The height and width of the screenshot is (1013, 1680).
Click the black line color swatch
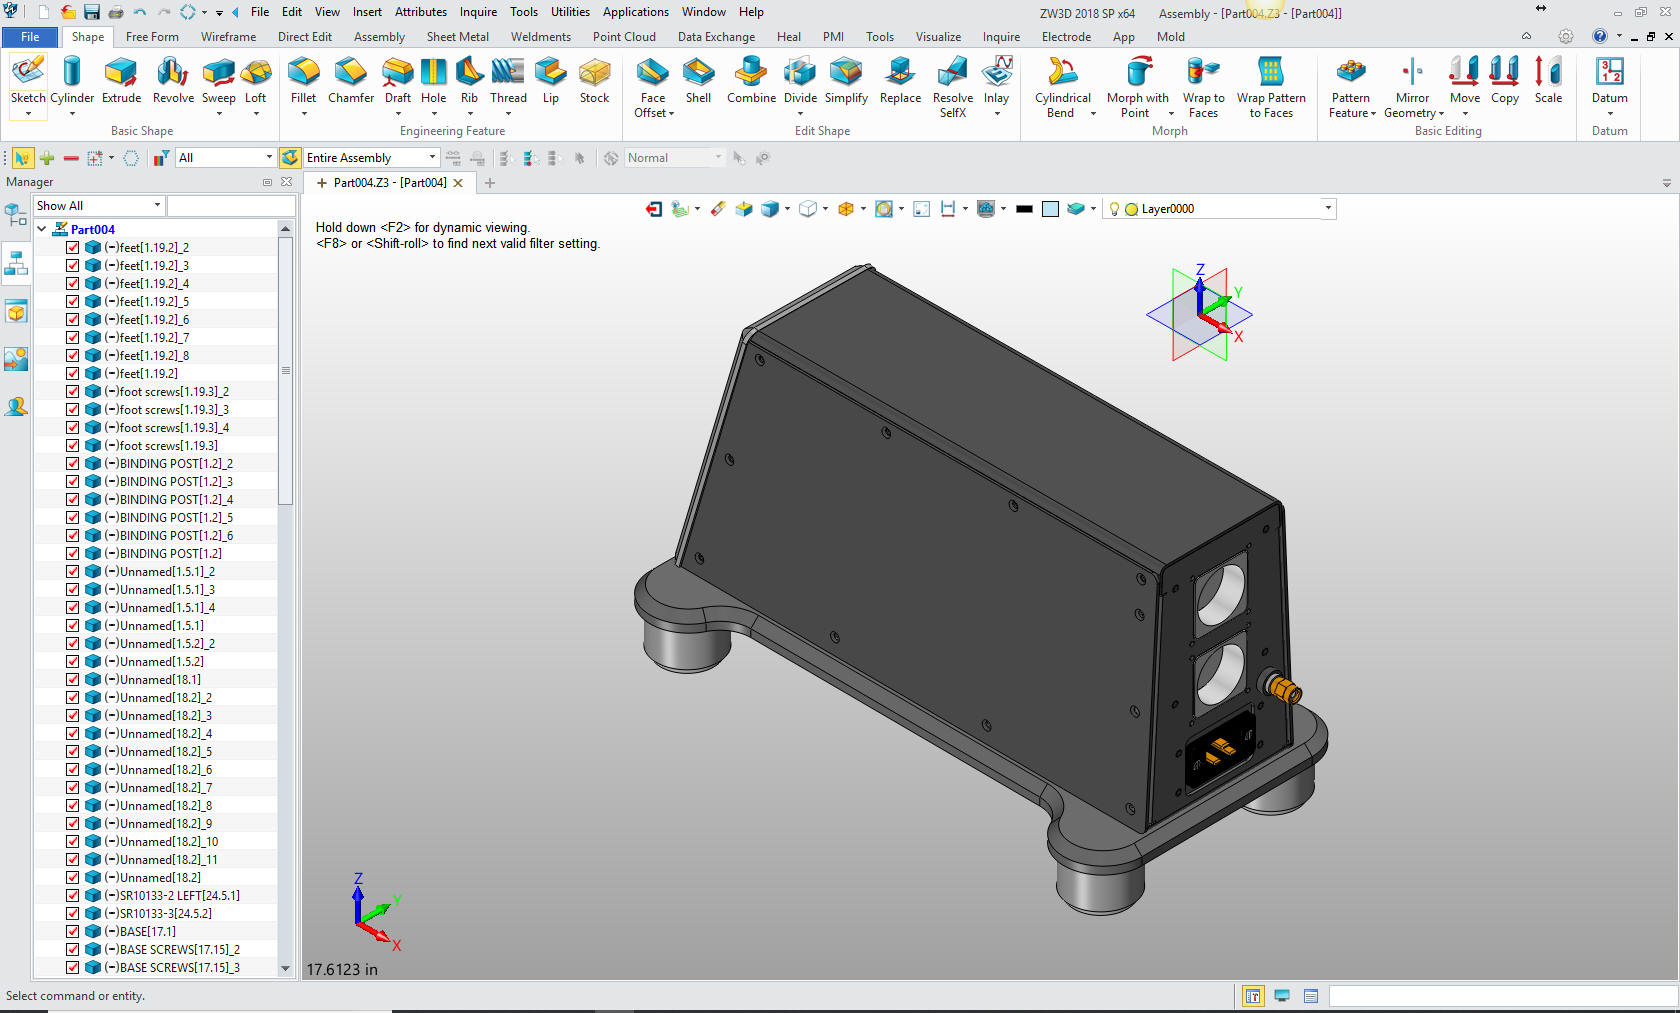1024,209
